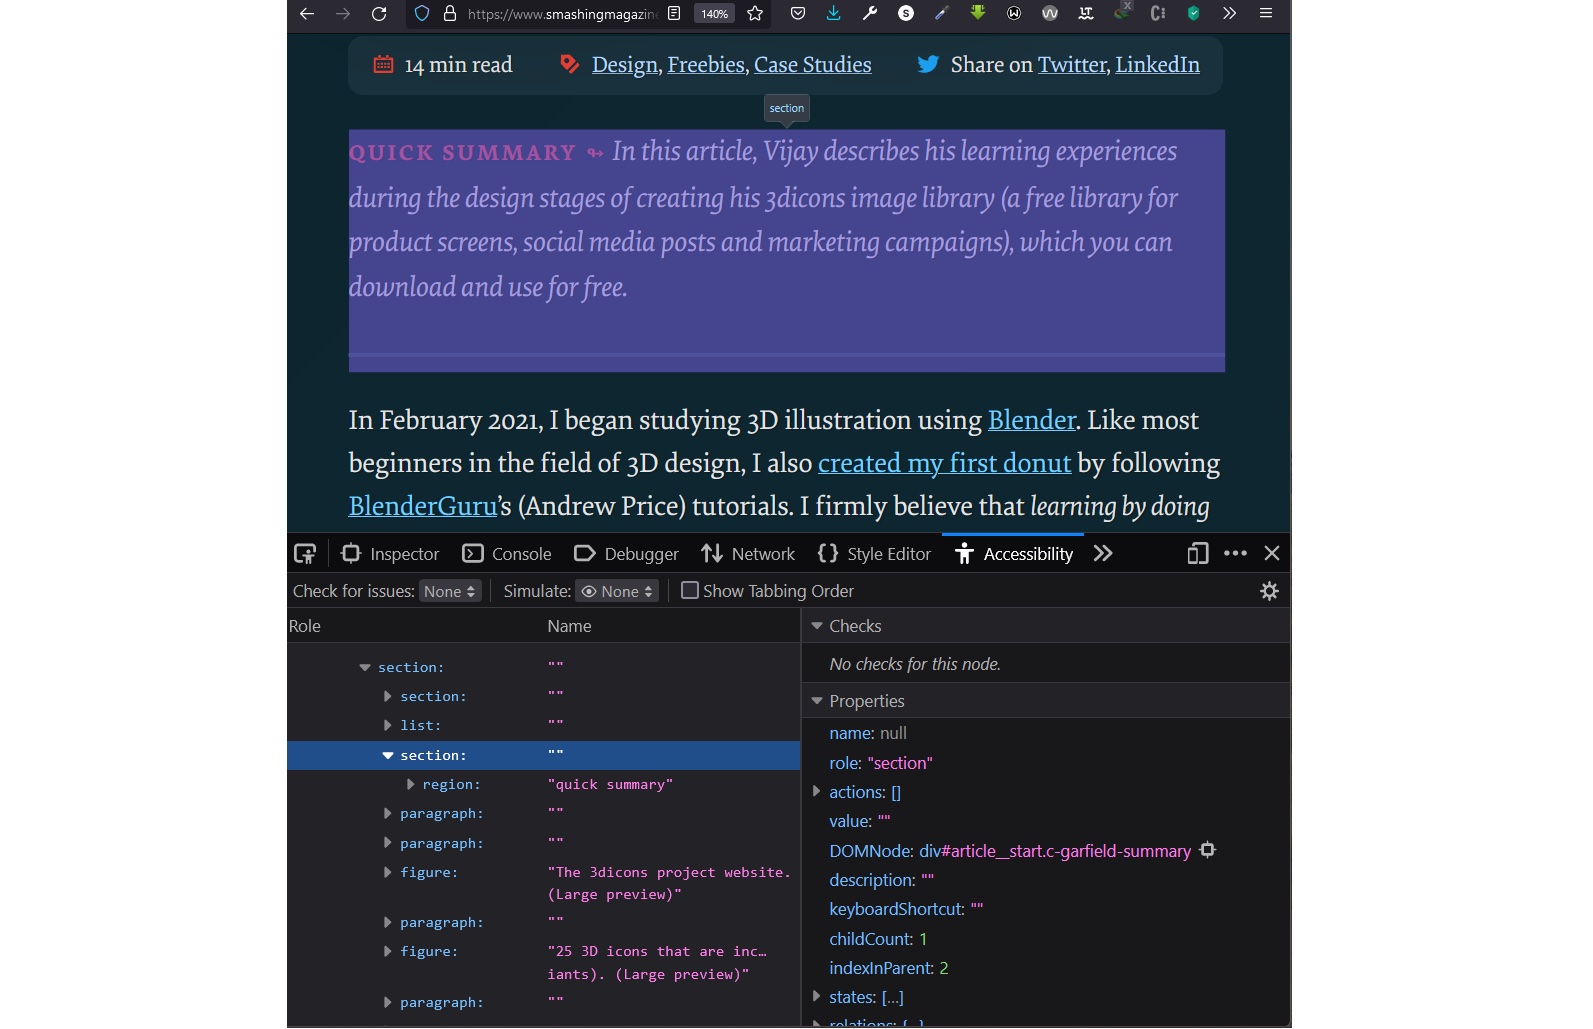
Task: Share the article on LinkedIn
Action: tap(1158, 65)
